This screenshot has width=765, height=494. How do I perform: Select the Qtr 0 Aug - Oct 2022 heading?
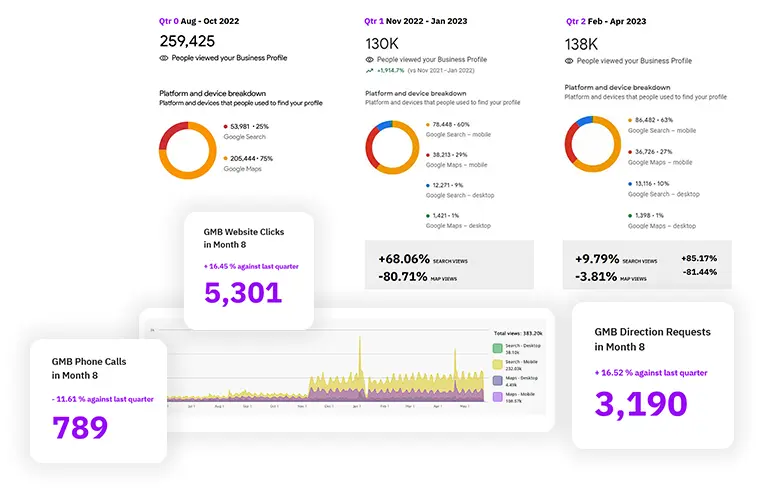pyautogui.click(x=199, y=21)
